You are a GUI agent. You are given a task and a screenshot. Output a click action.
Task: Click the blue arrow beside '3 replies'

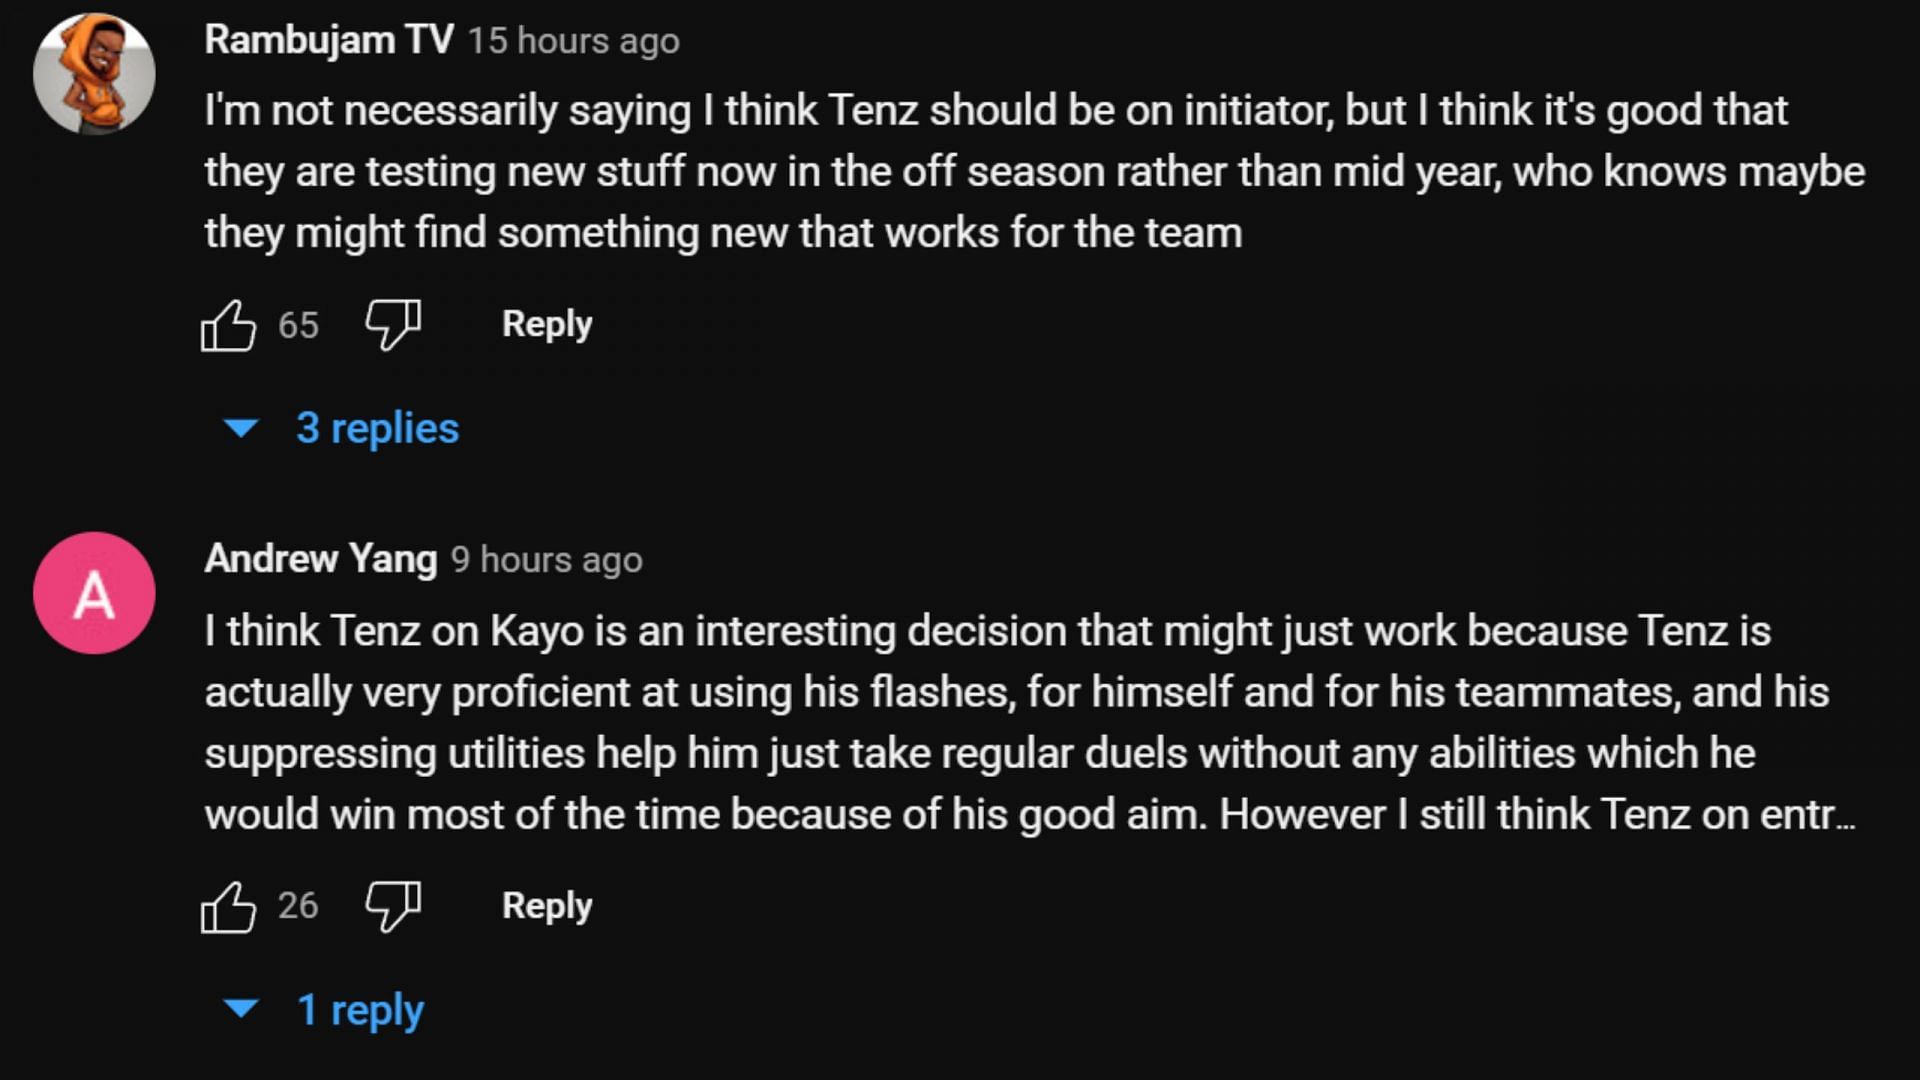241,428
